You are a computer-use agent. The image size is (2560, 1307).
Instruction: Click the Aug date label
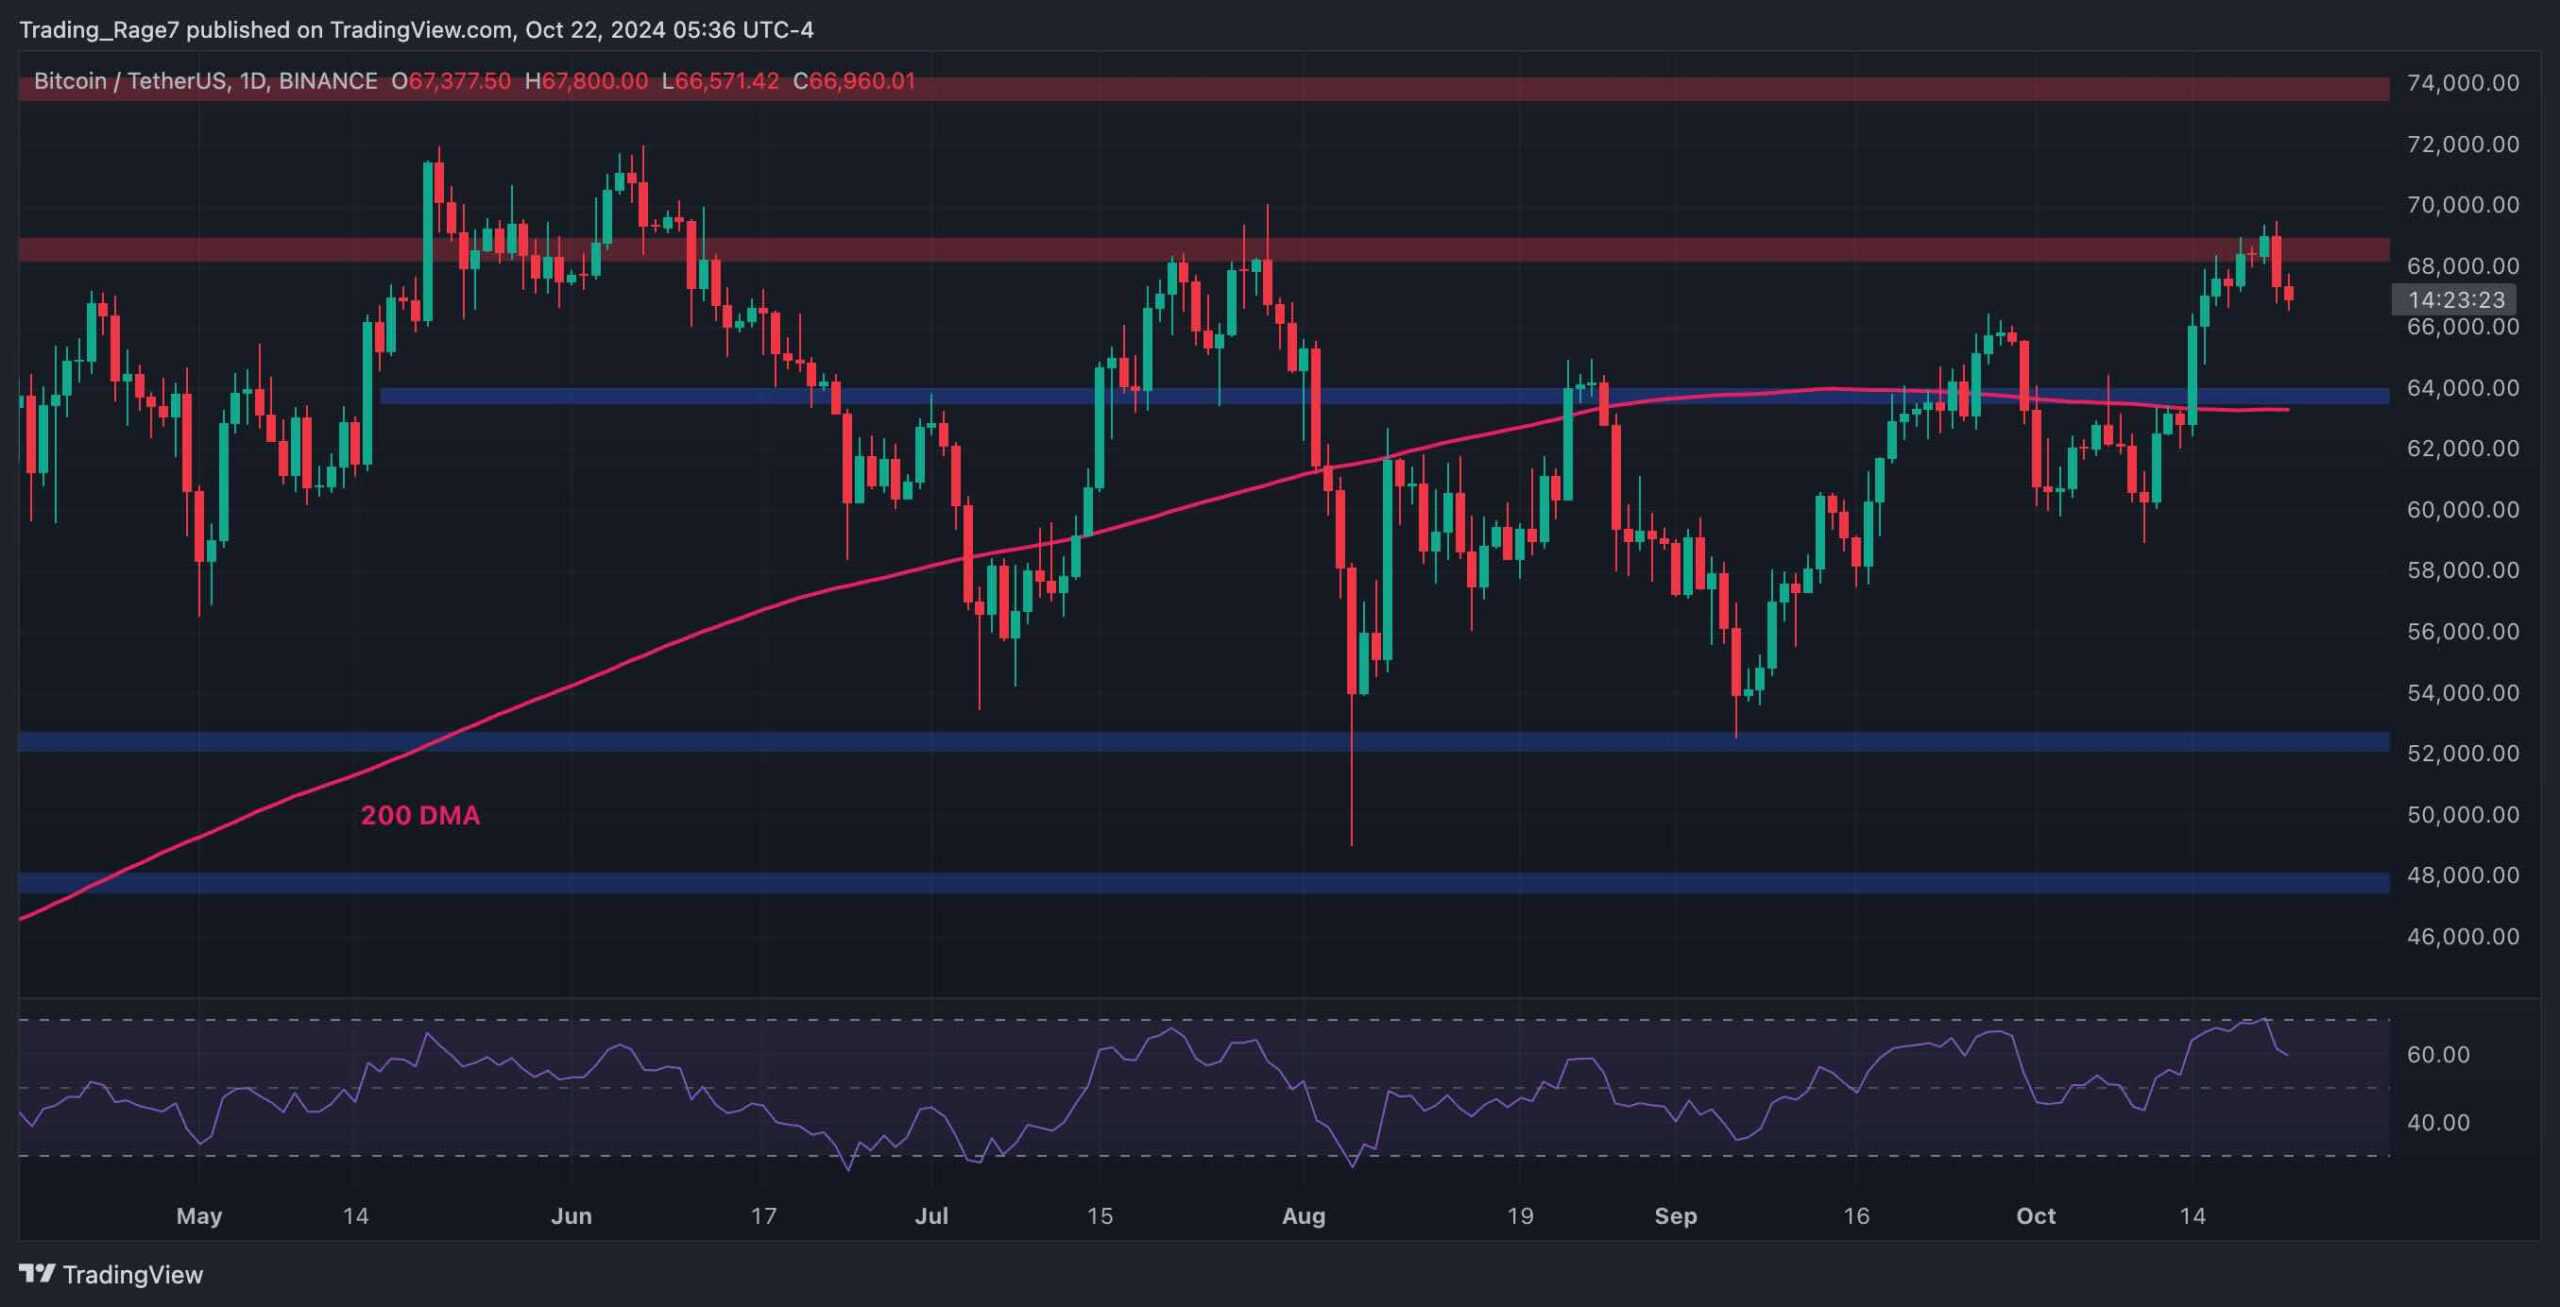coord(1304,1217)
